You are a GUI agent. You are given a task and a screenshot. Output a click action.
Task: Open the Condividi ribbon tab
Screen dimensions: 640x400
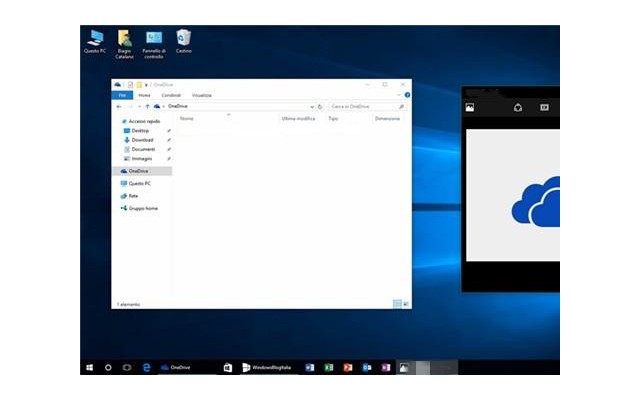[x=171, y=95]
